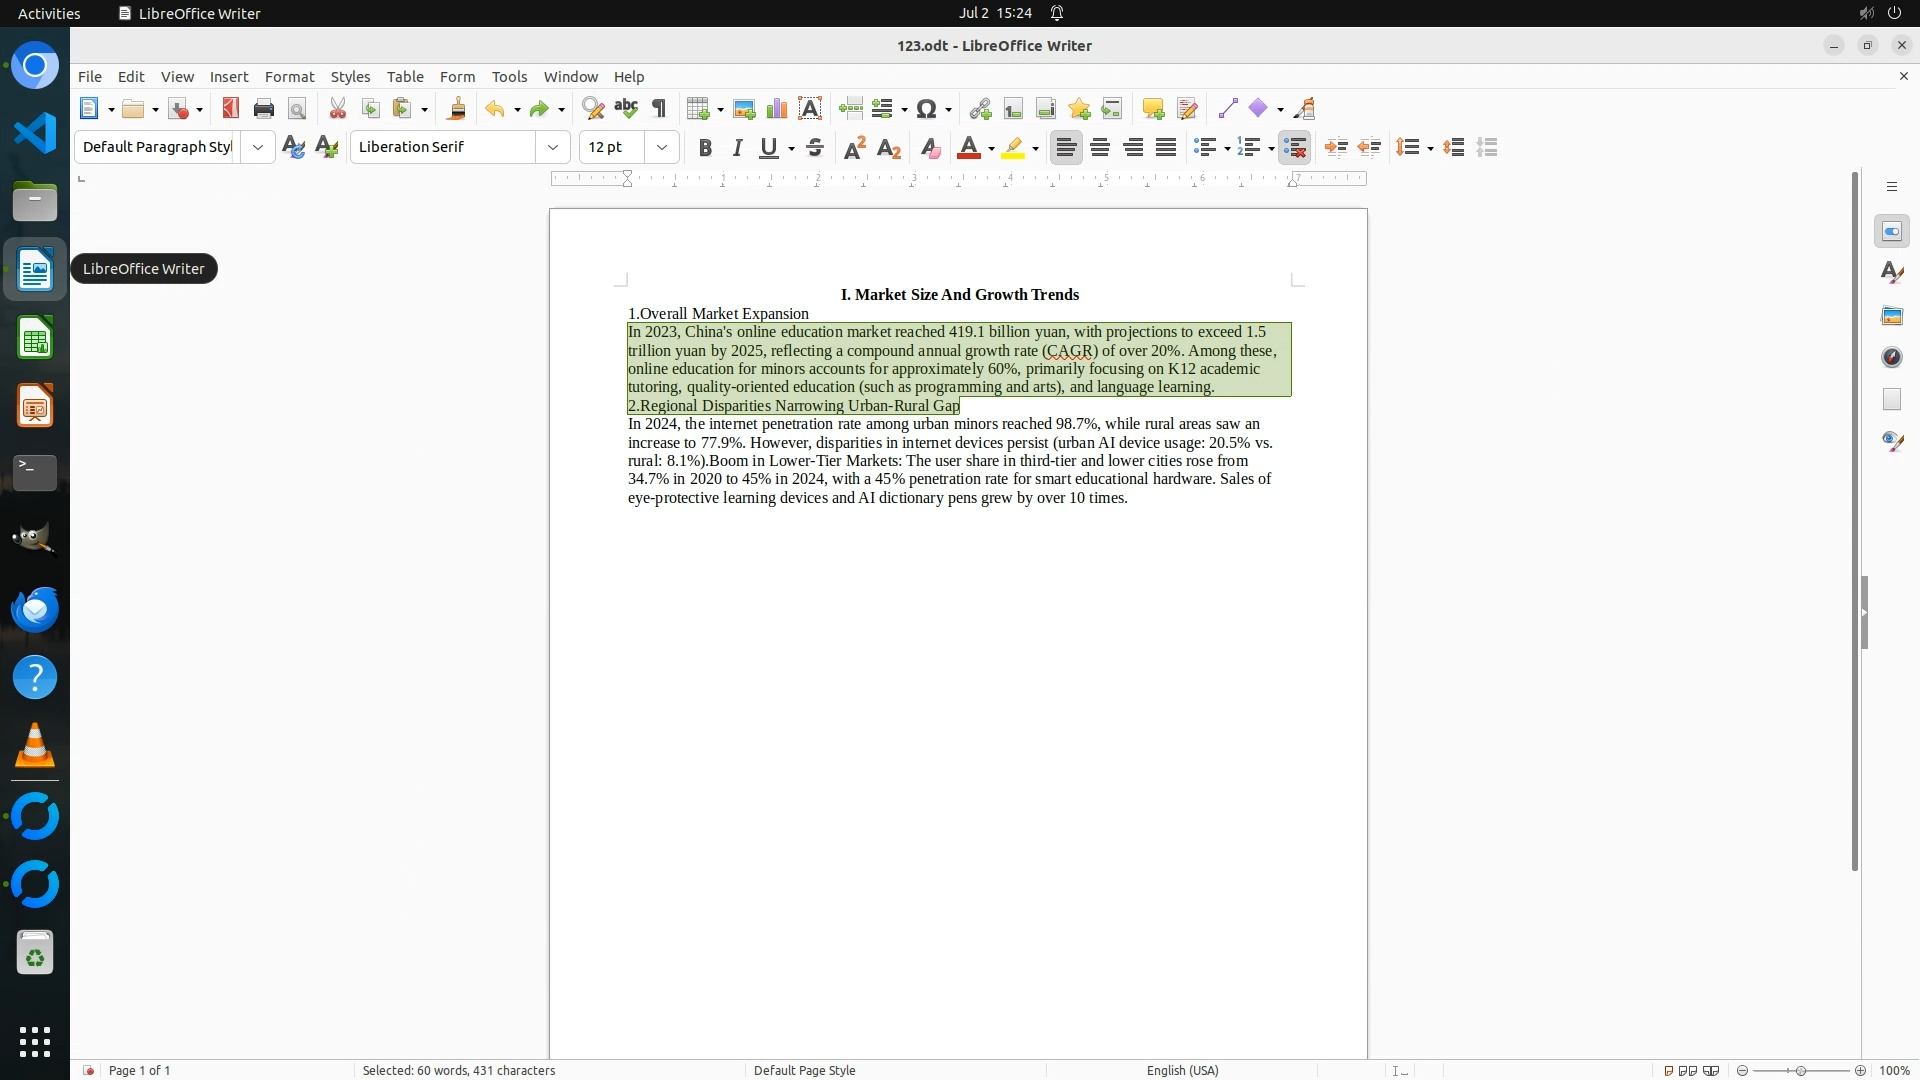
Task: Expand the paragraph style dropdown
Action: [257, 147]
